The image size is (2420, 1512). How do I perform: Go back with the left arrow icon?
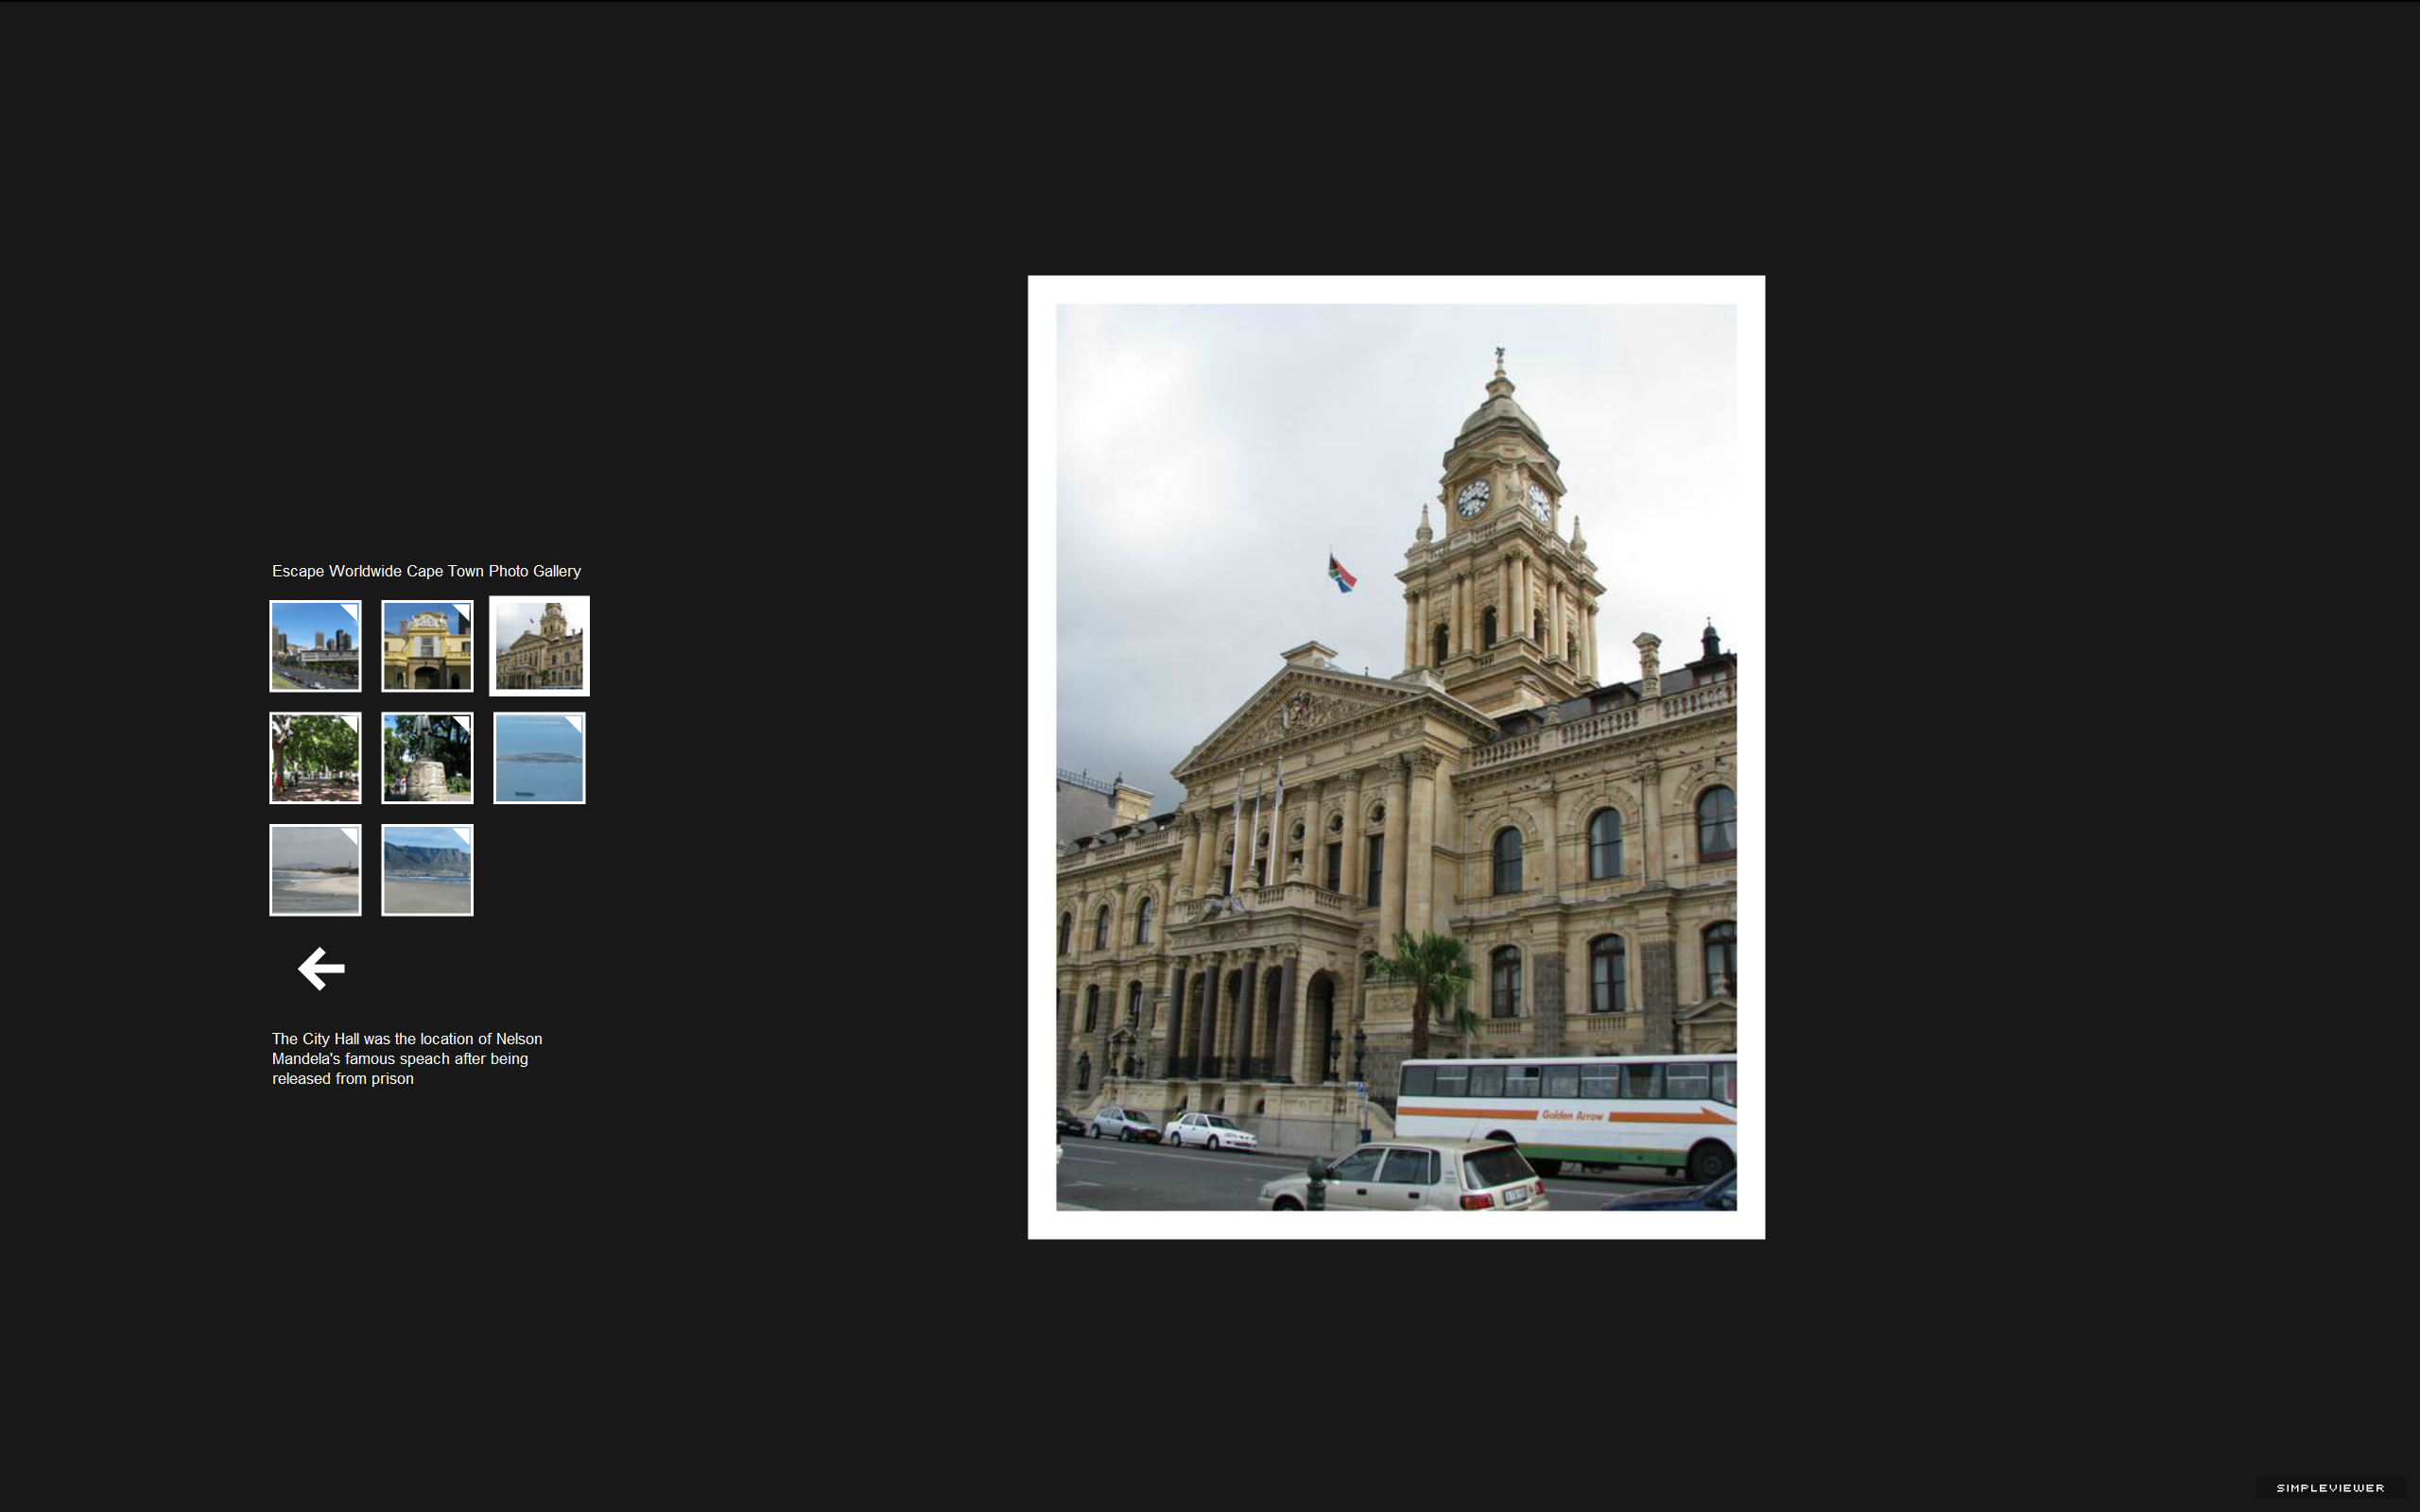[x=321, y=968]
